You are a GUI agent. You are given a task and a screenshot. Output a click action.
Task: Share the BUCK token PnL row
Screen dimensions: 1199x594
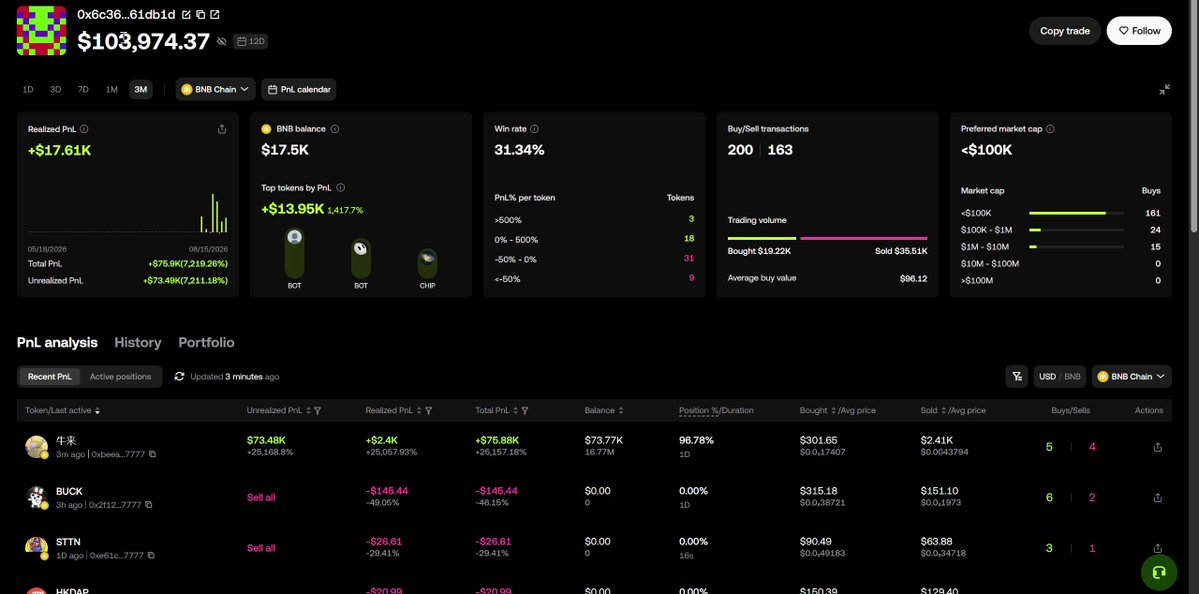[1158, 498]
